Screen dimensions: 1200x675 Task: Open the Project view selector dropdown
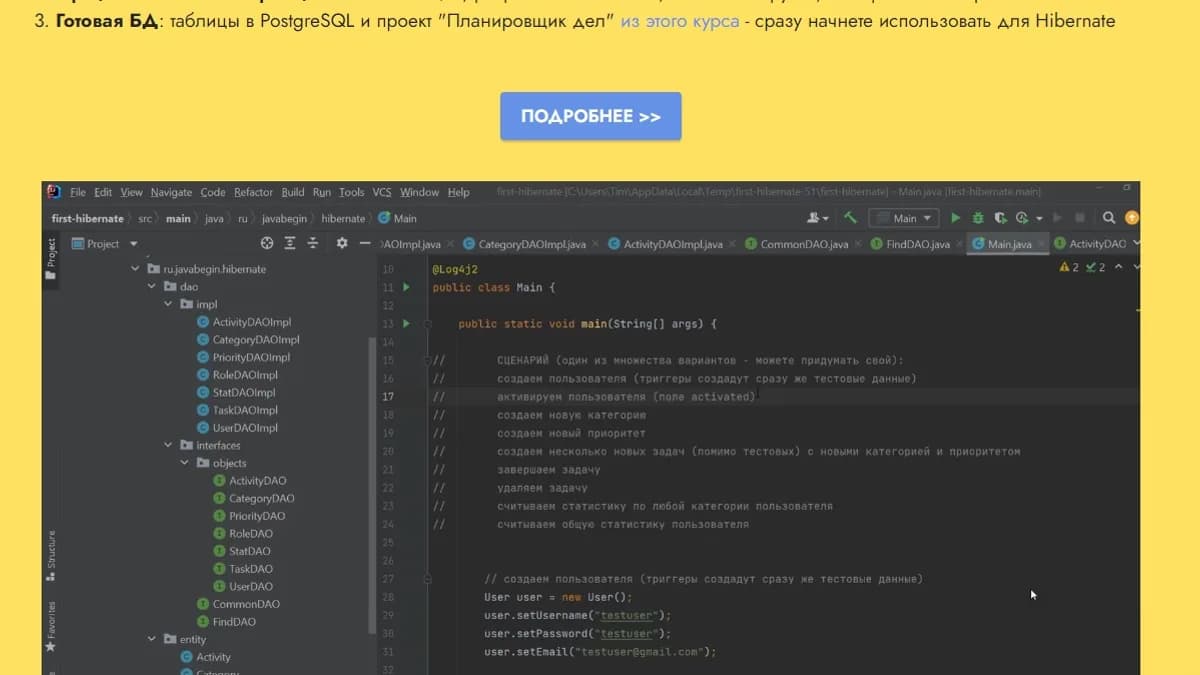(105, 243)
